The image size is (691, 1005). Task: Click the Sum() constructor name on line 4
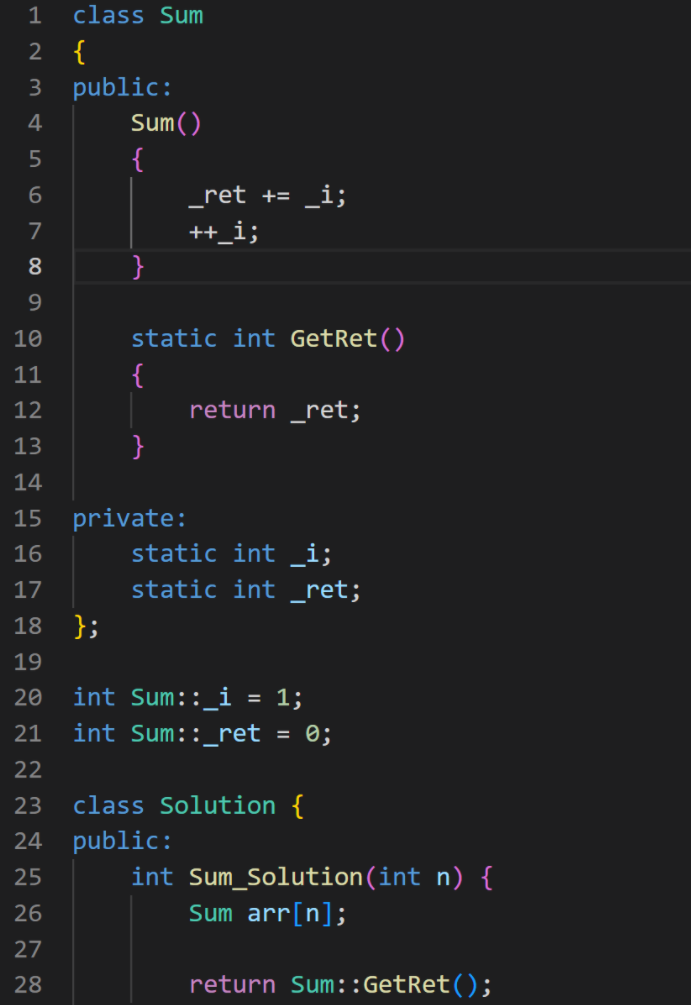166,123
